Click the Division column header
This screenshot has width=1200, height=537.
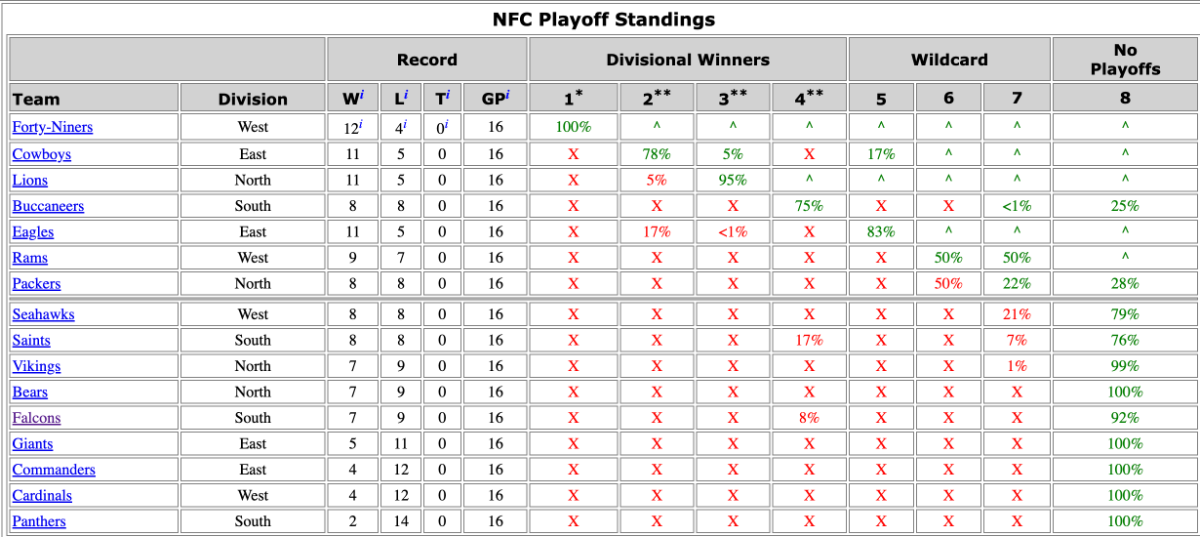coord(253,98)
